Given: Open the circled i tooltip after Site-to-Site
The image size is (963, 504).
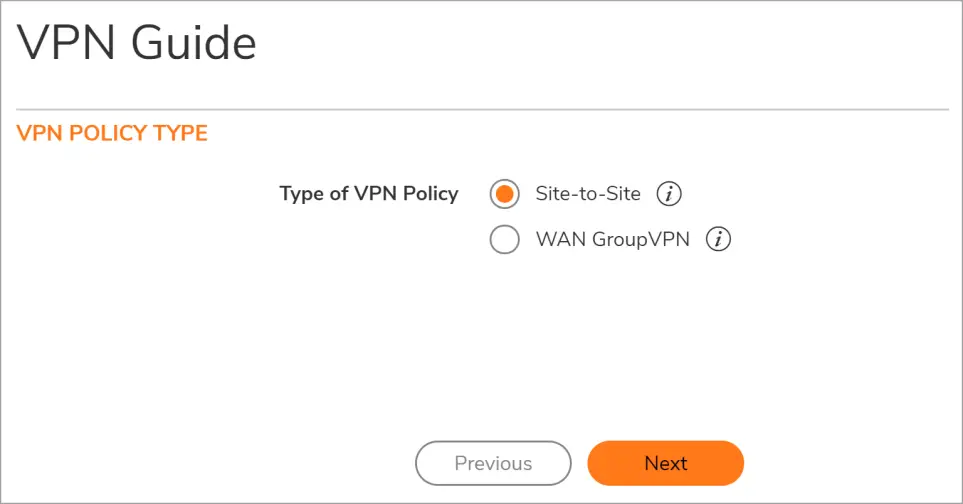Looking at the screenshot, I should pyautogui.click(x=669, y=194).
